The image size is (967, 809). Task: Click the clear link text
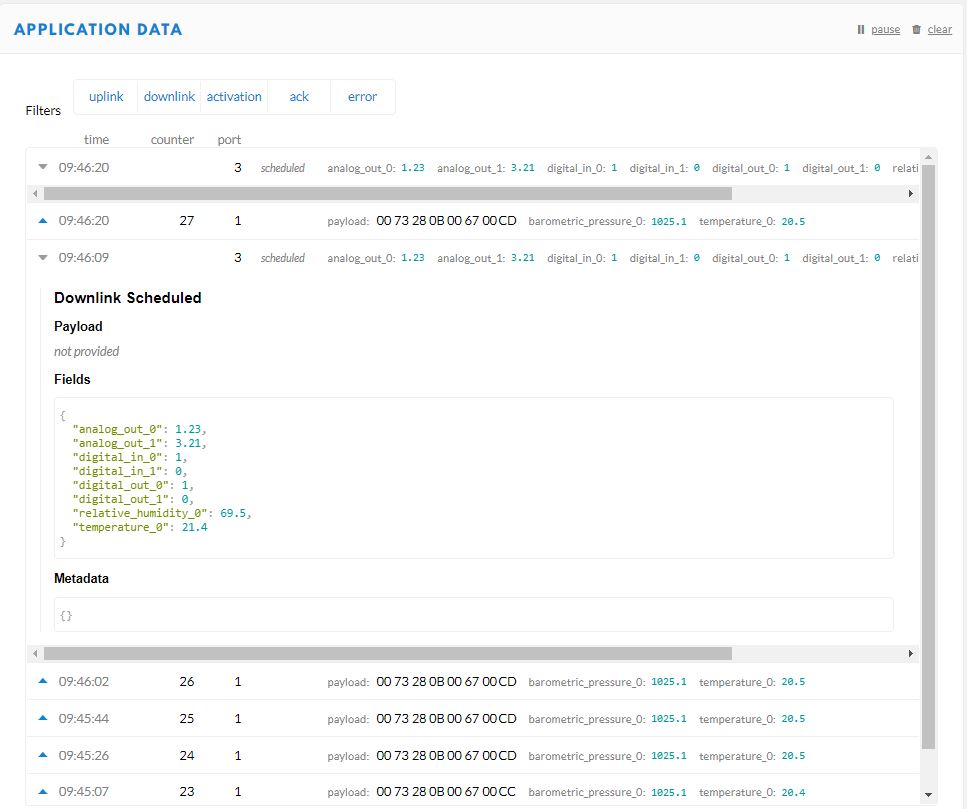939,30
